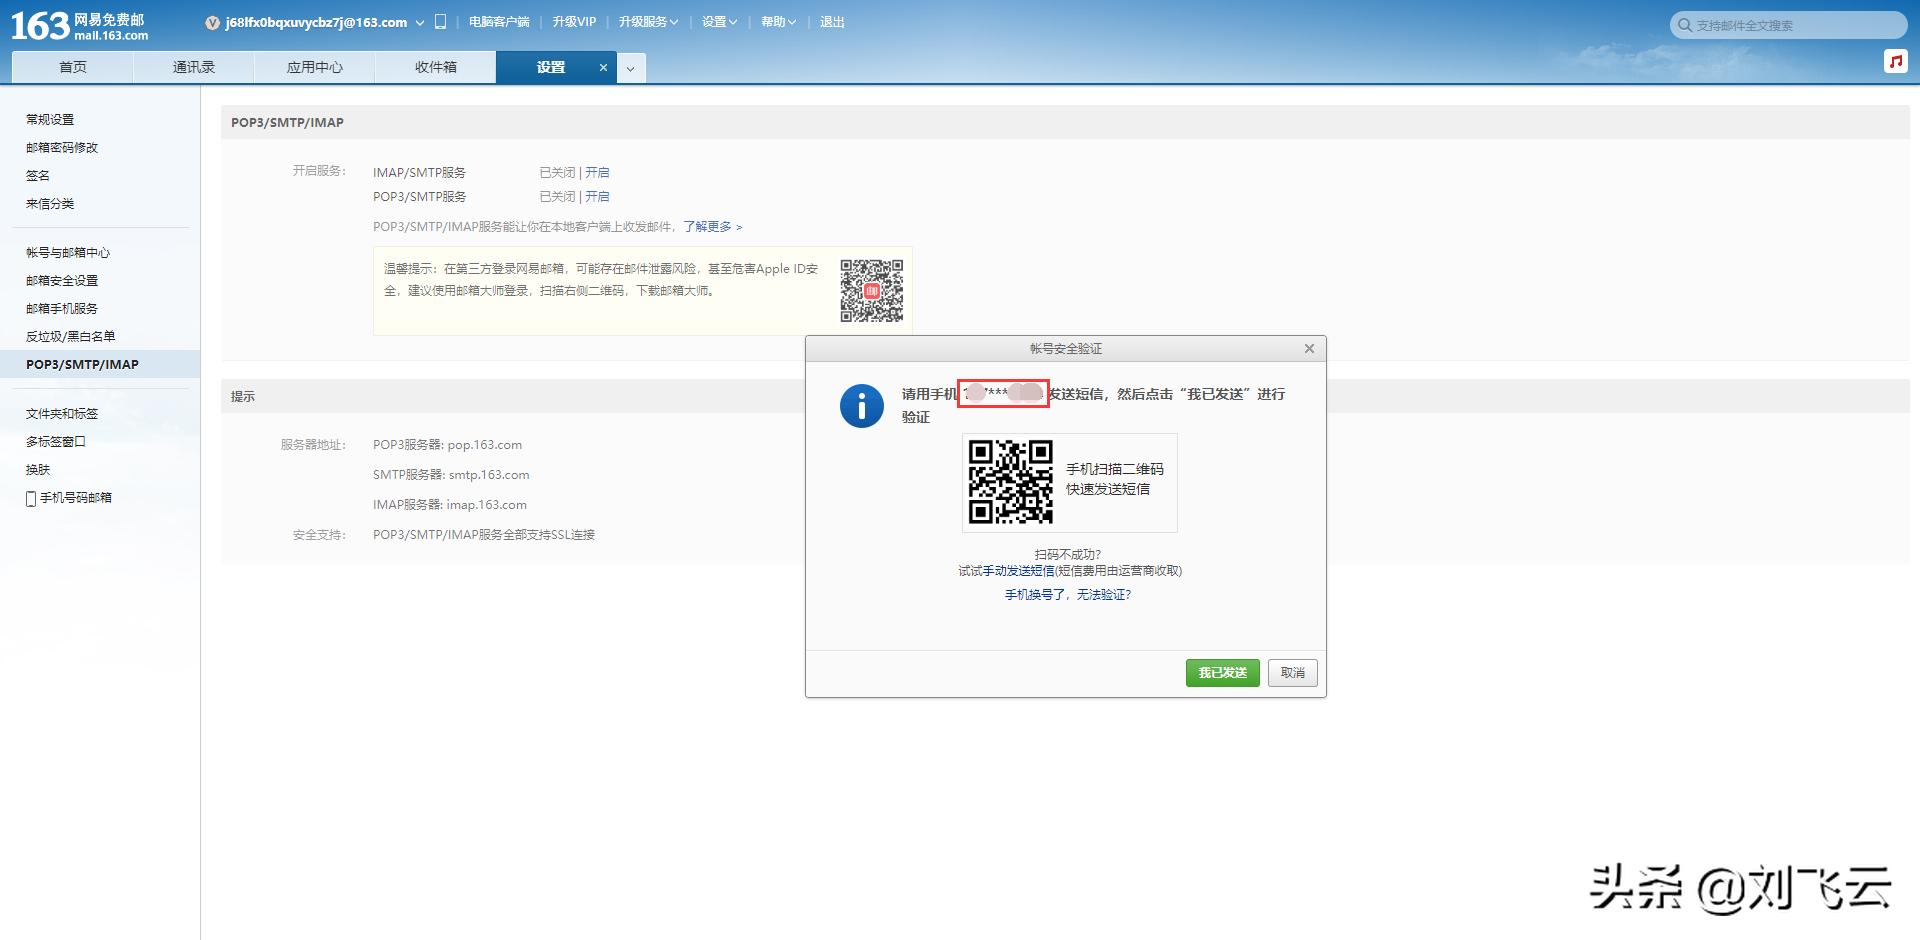Screen dimensions: 1920x940
Task: Switch to the 收件箱 tab
Action: [x=436, y=67]
